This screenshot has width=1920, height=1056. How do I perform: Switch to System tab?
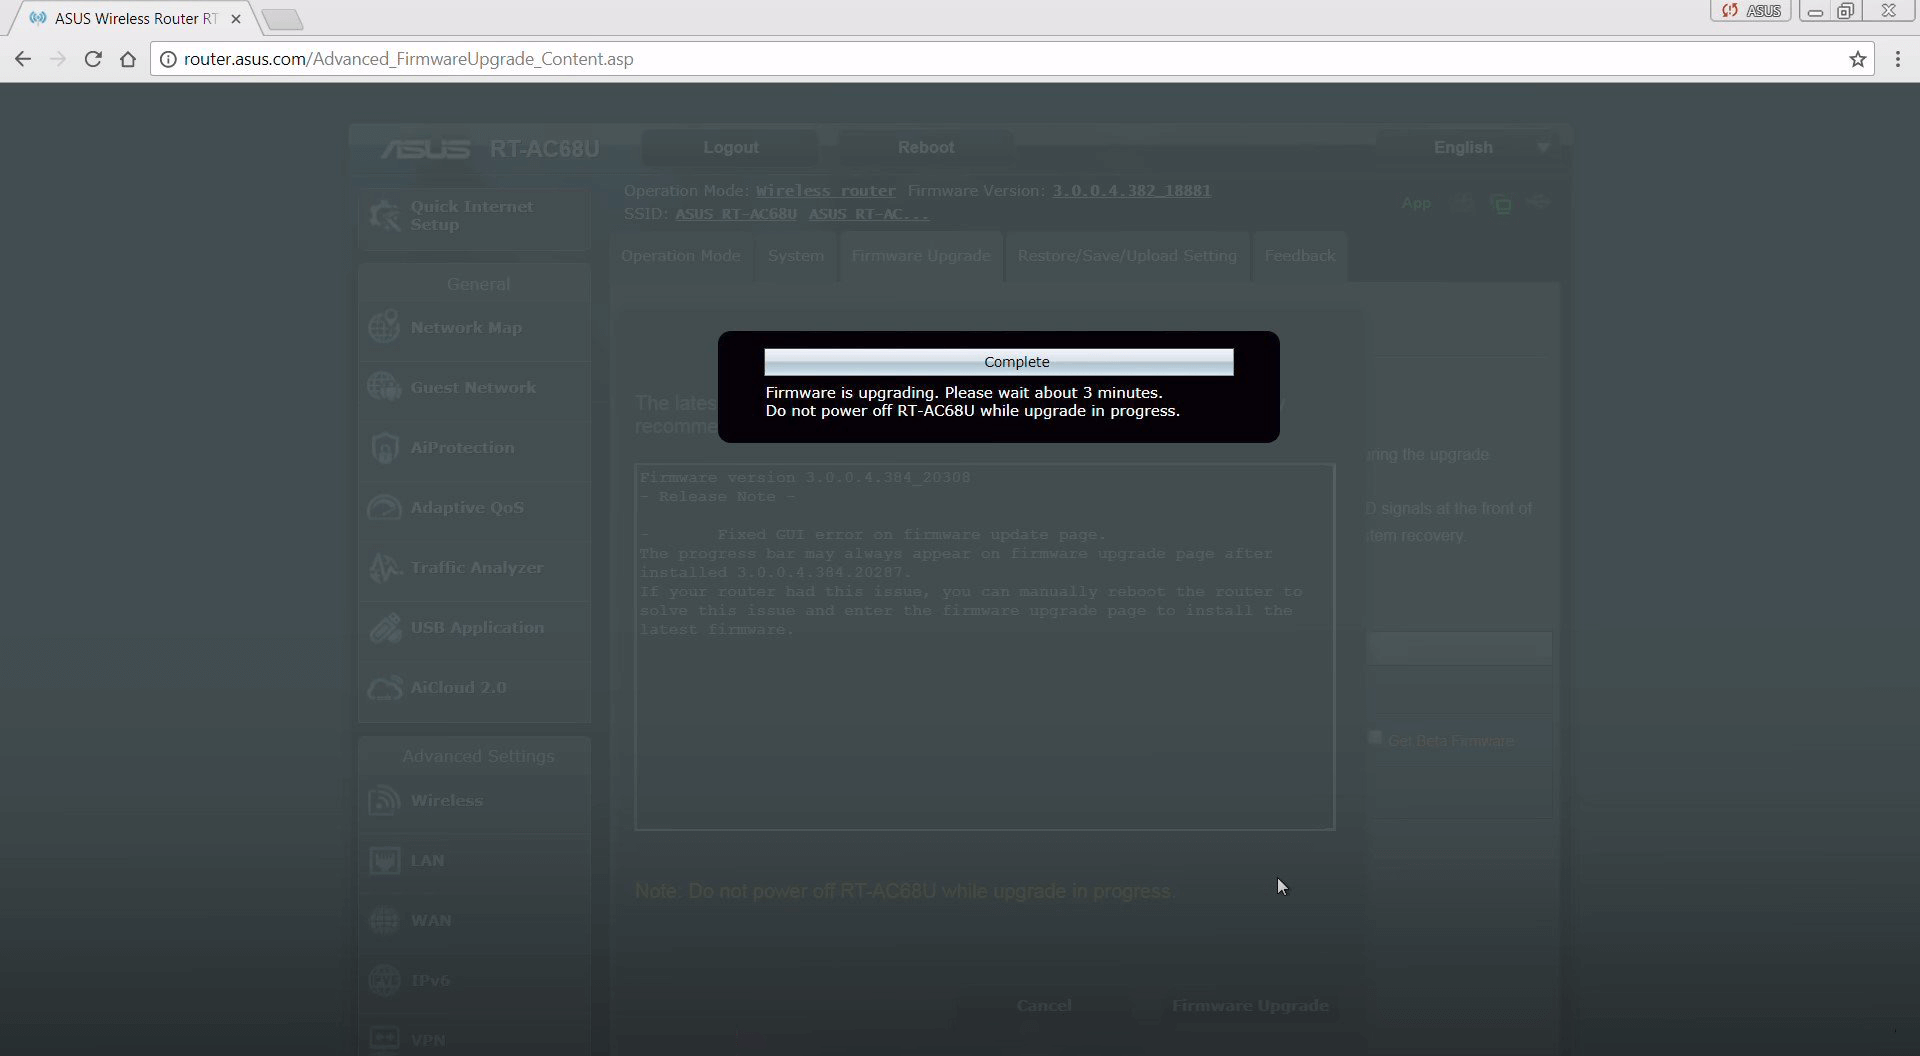(x=796, y=256)
